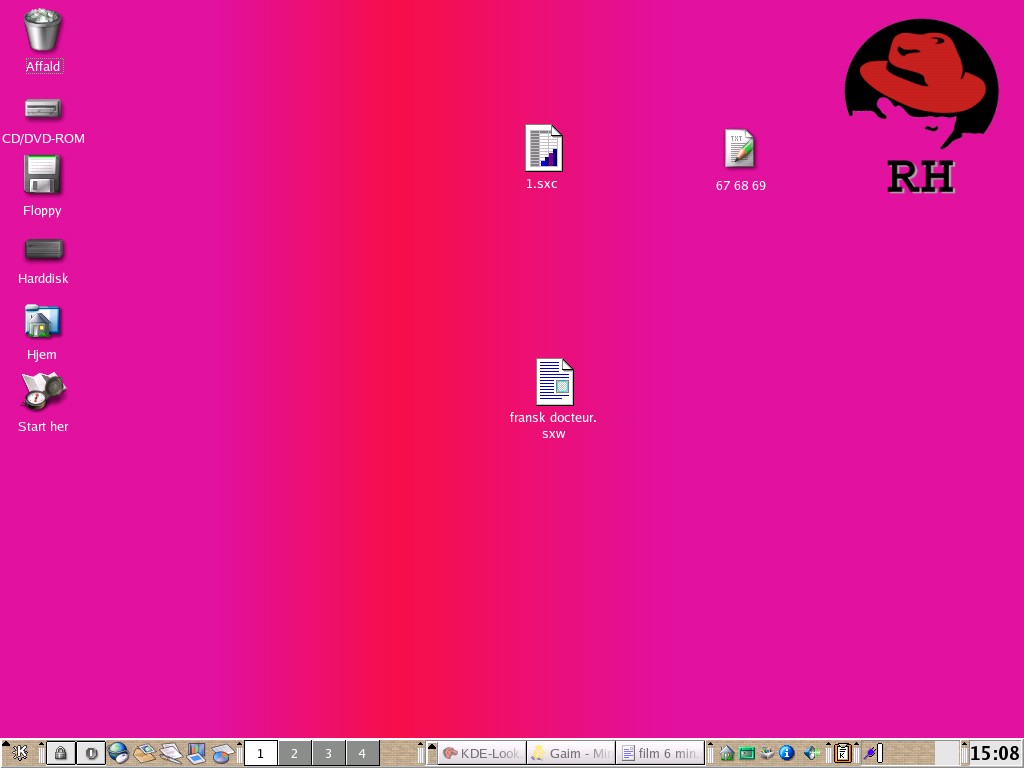This screenshot has height=768, width=1024.
Task: Click the fransk docteur.sxw file name label
Action: click(553, 425)
